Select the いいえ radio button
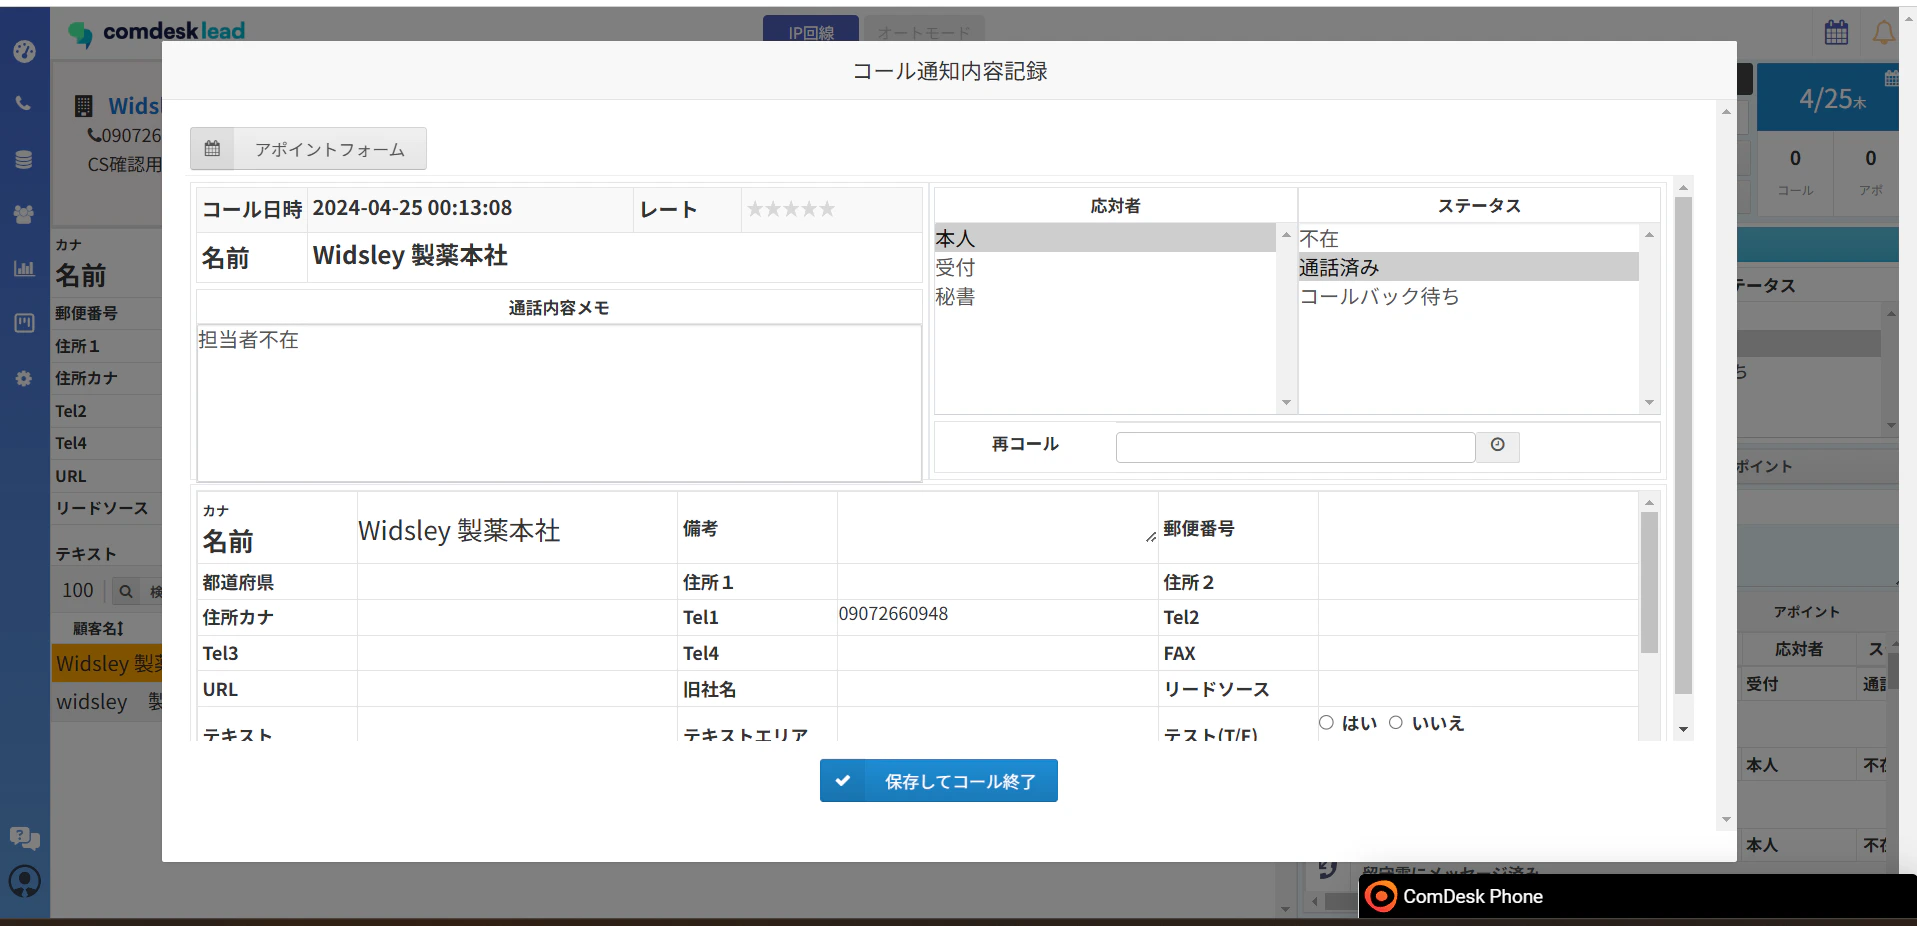The width and height of the screenshot is (1917, 926). tap(1396, 722)
